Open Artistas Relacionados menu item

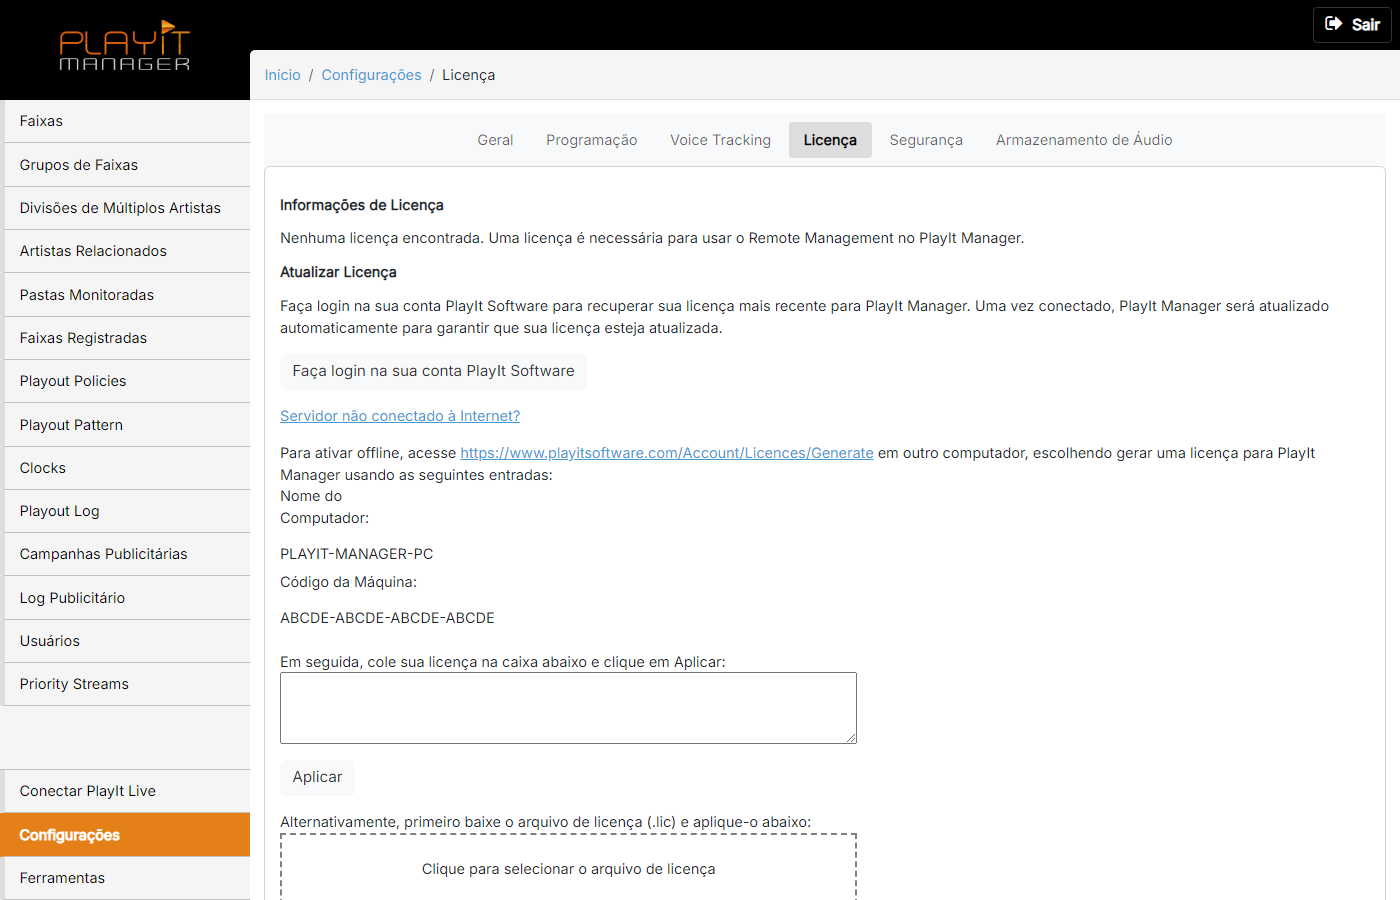127,251
